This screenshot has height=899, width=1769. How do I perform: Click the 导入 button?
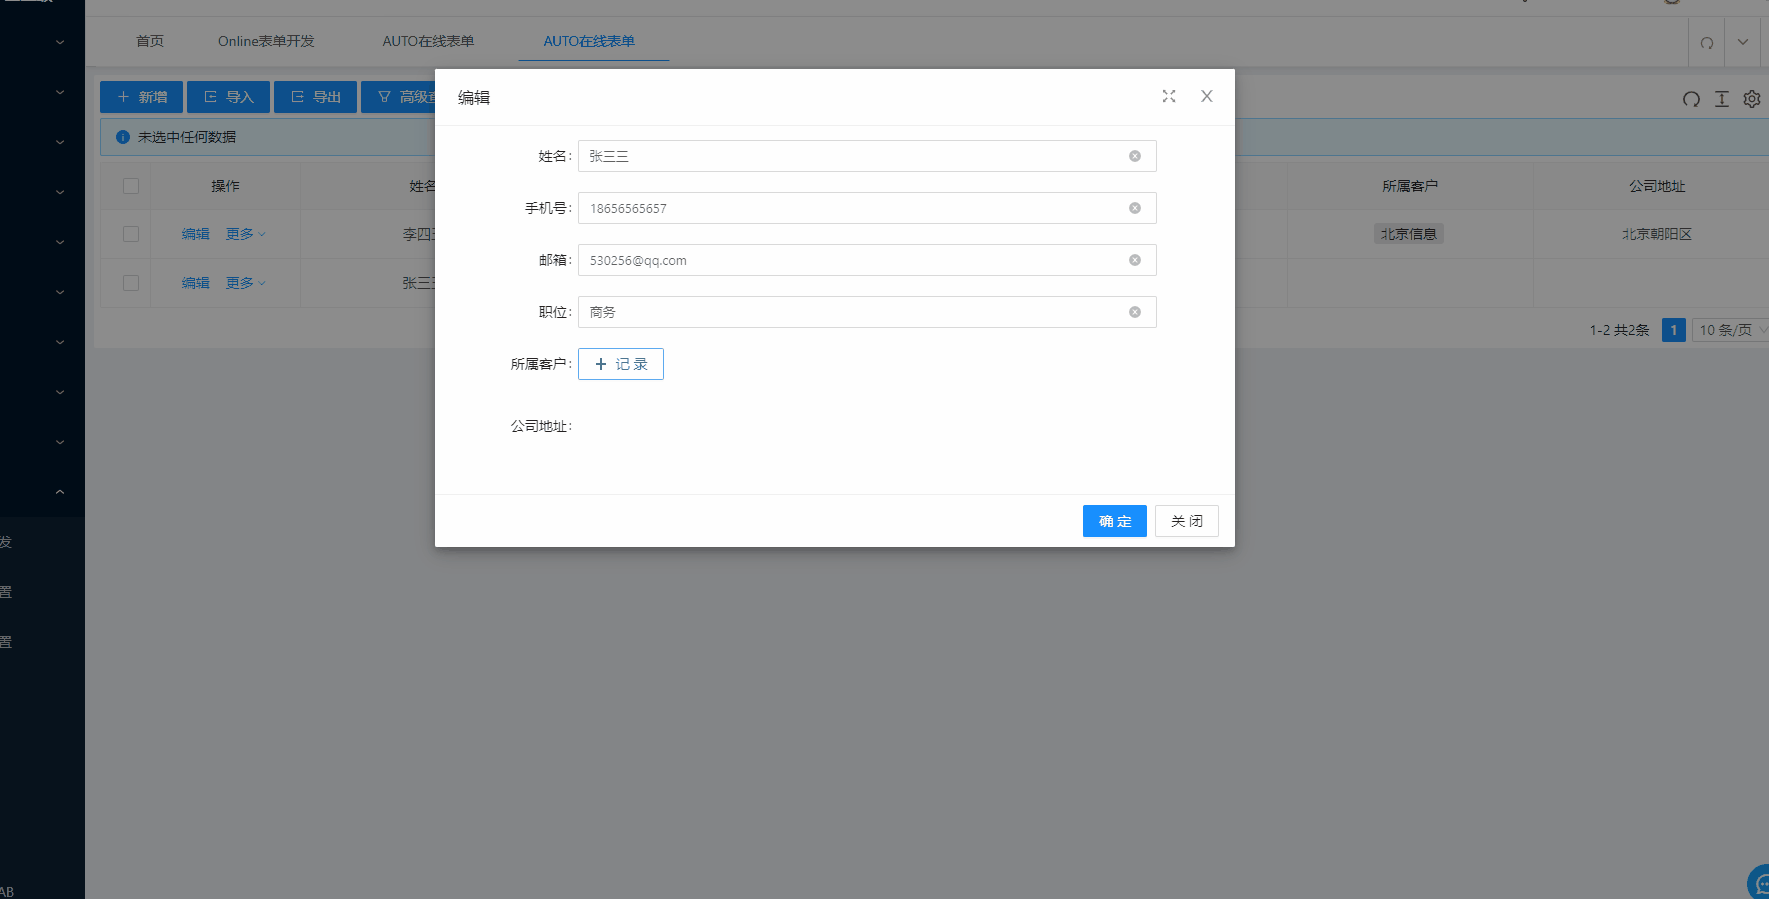(x=228, y=97)
